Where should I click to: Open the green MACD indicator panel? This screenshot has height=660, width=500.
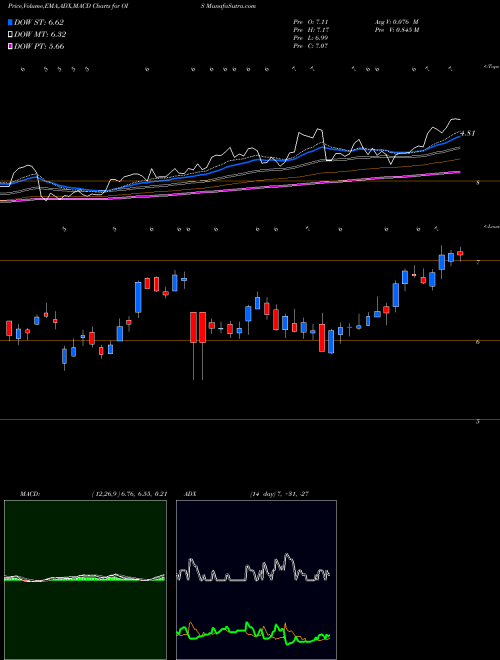[x=85, y=580]
